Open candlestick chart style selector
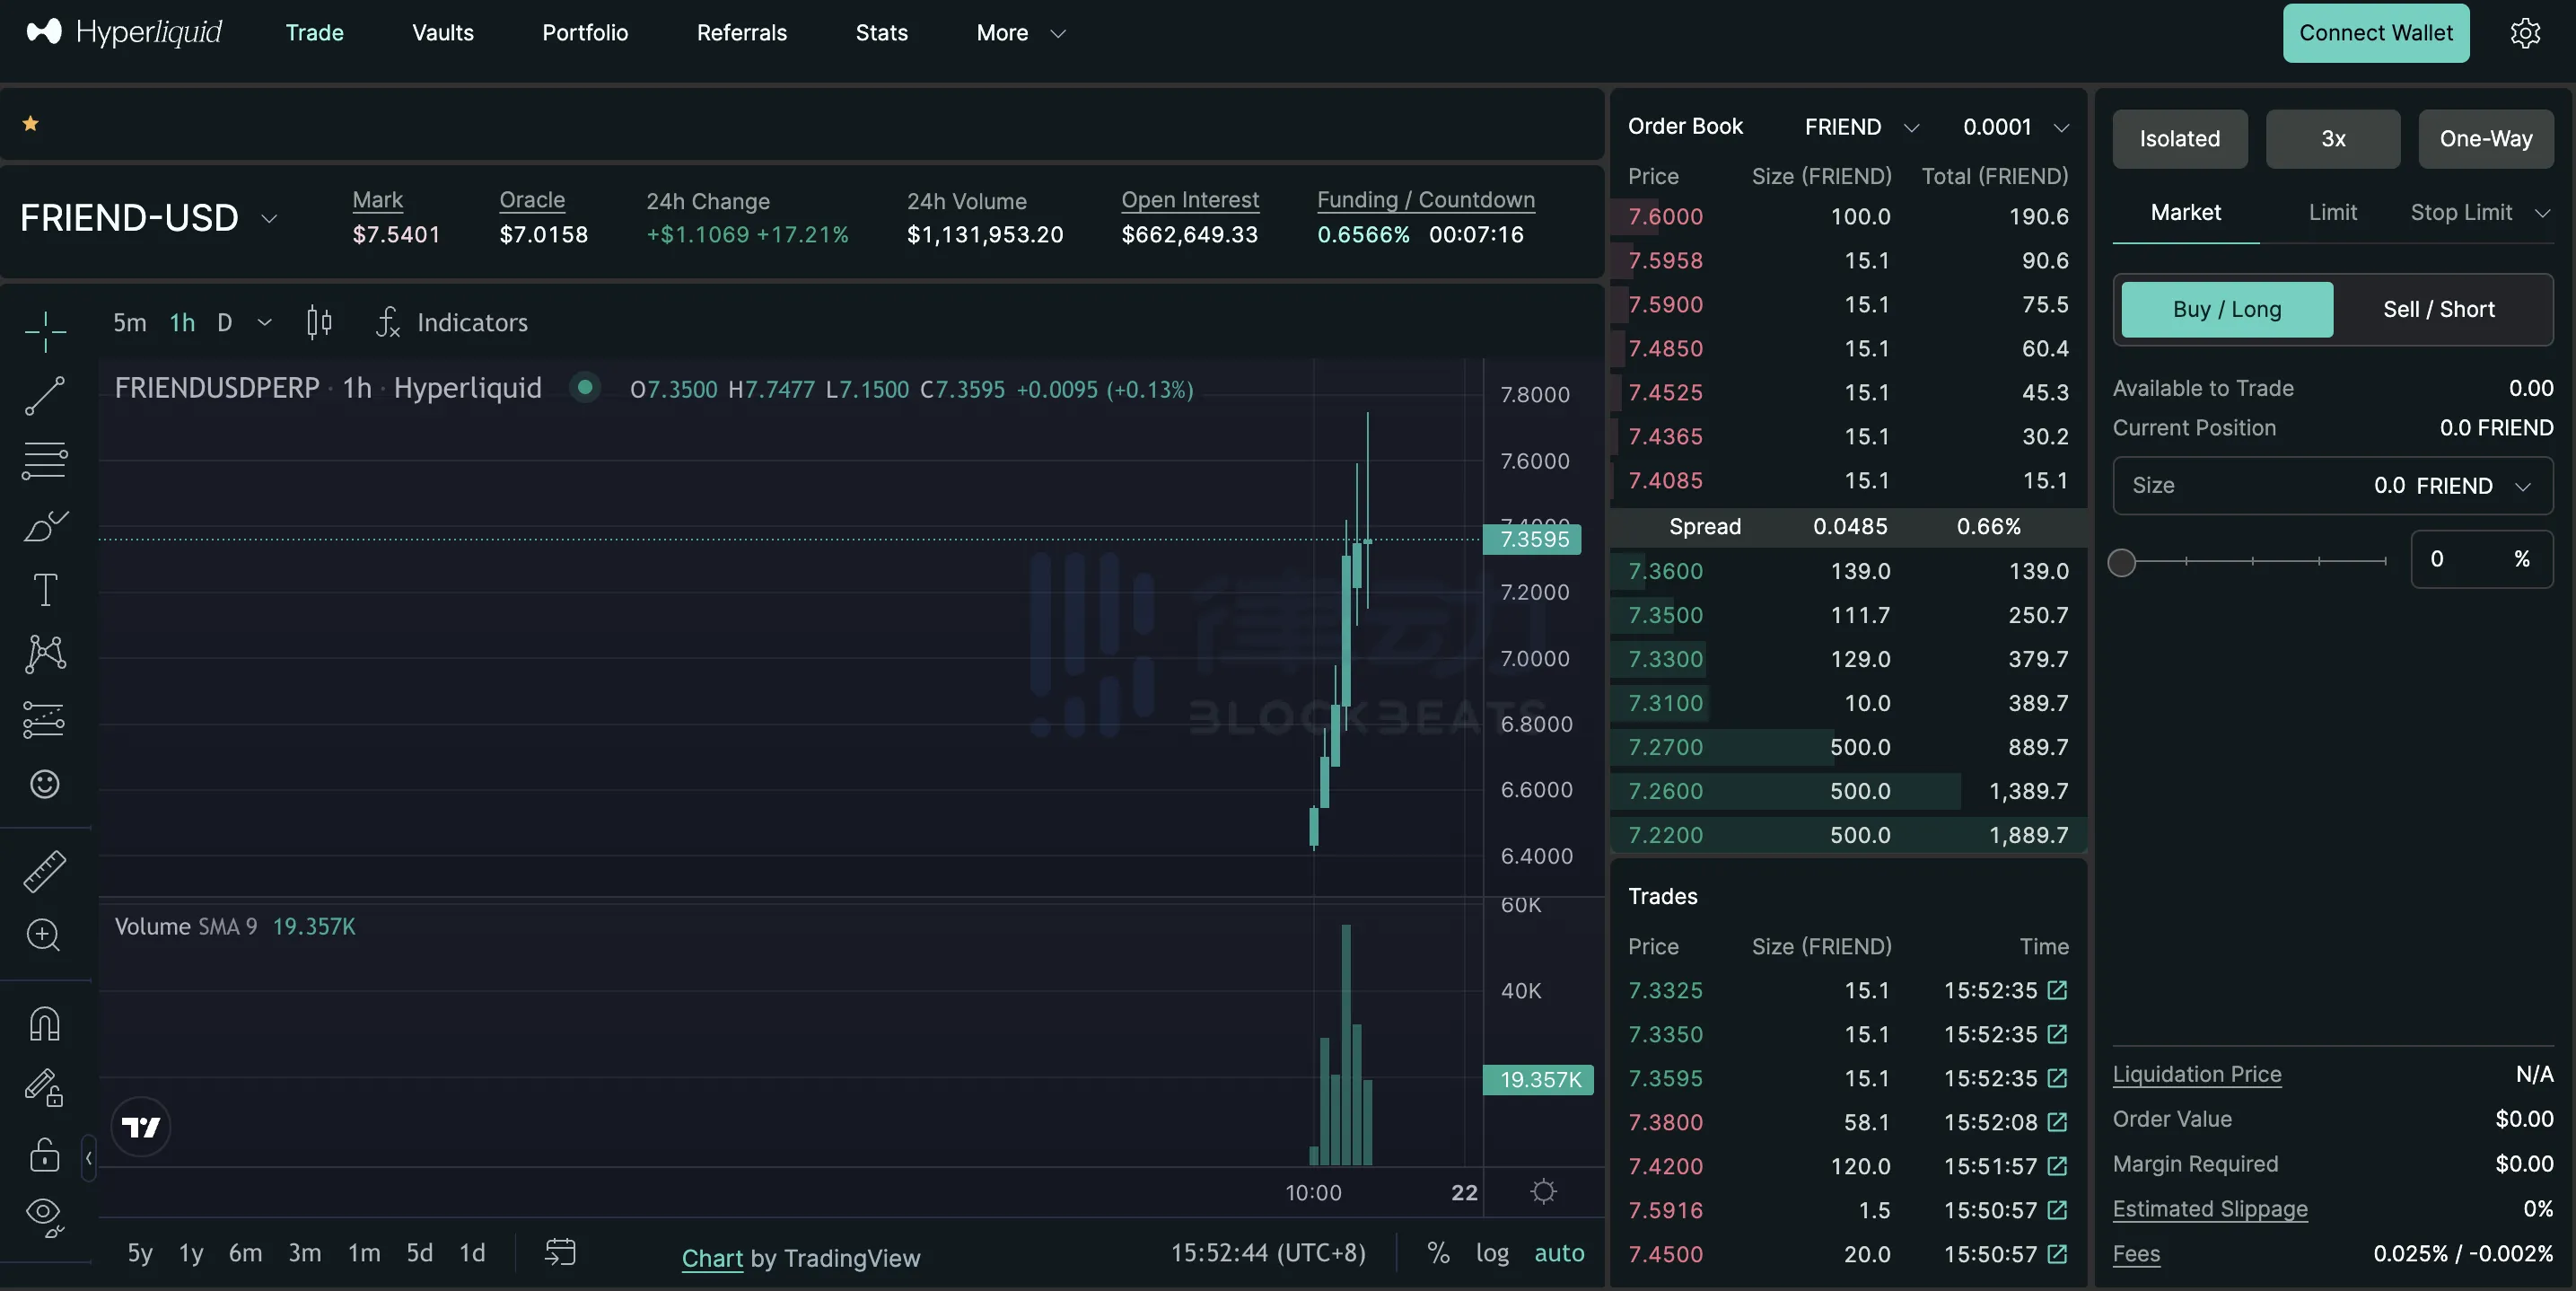The width and height of the screenshot is (2576, 1291). pyautogui.click(x=319, y=322)
